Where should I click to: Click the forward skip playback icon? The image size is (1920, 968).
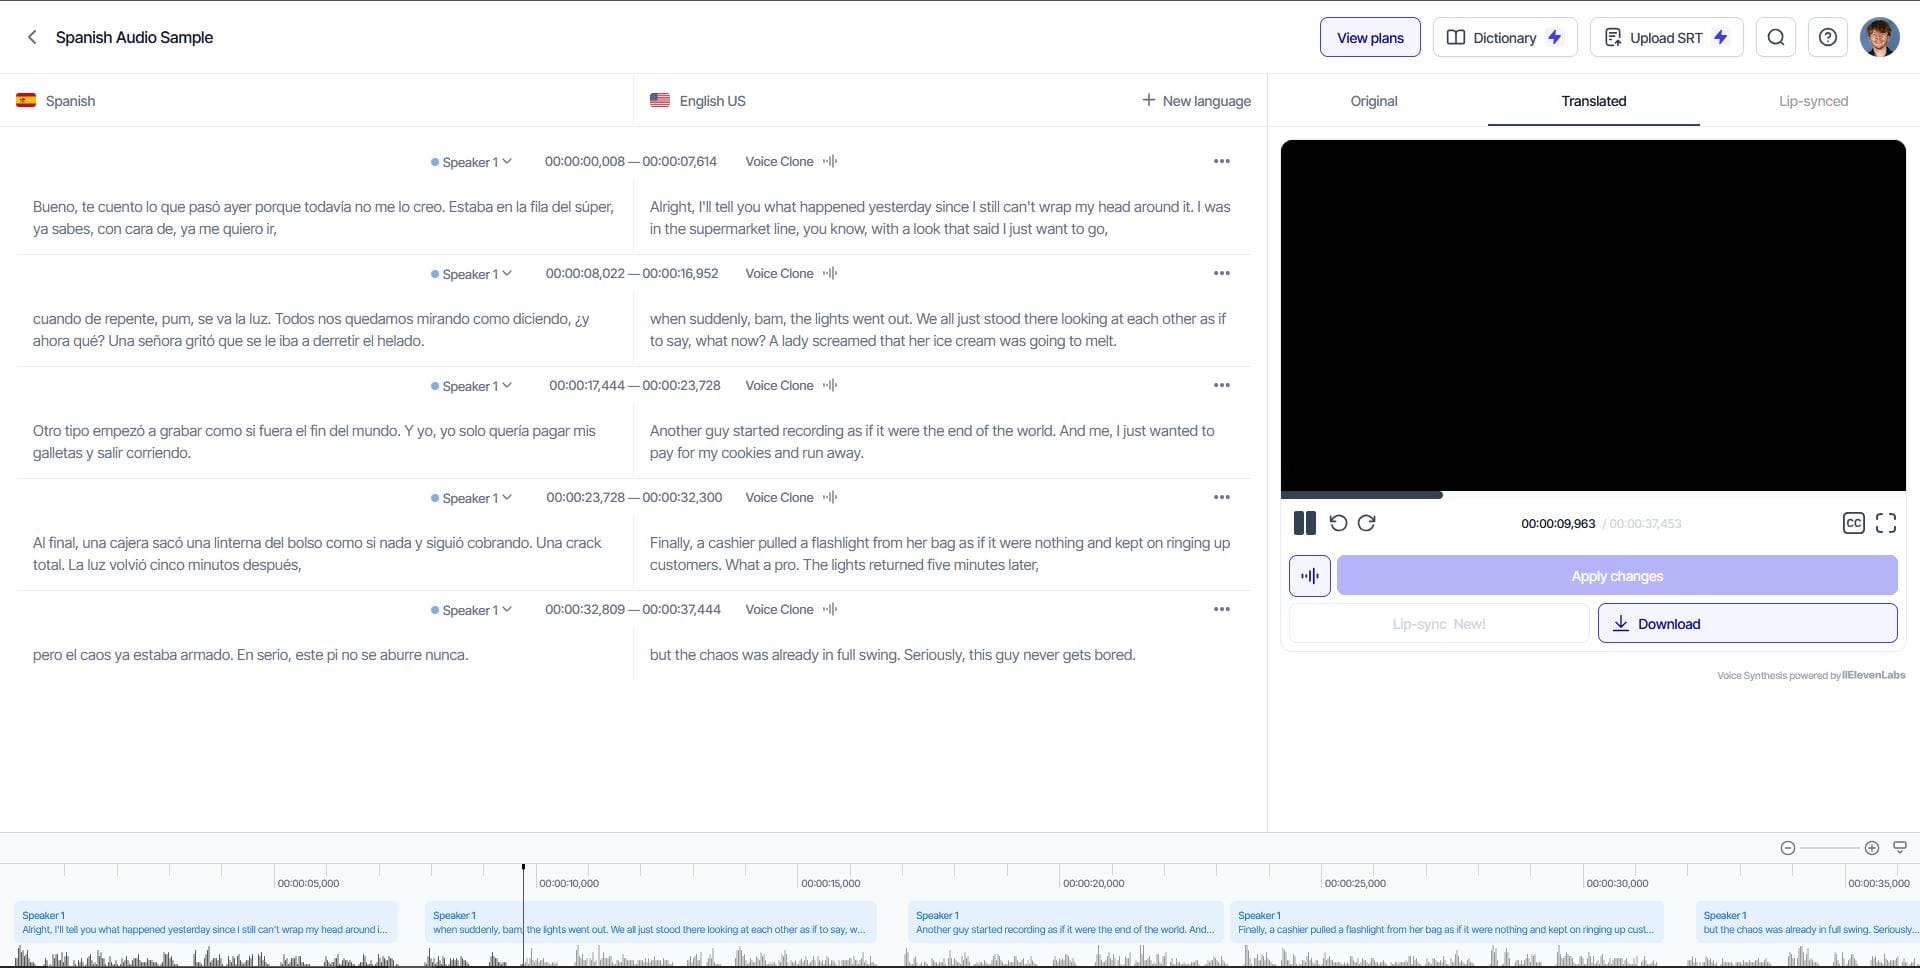pos(1367,523)
